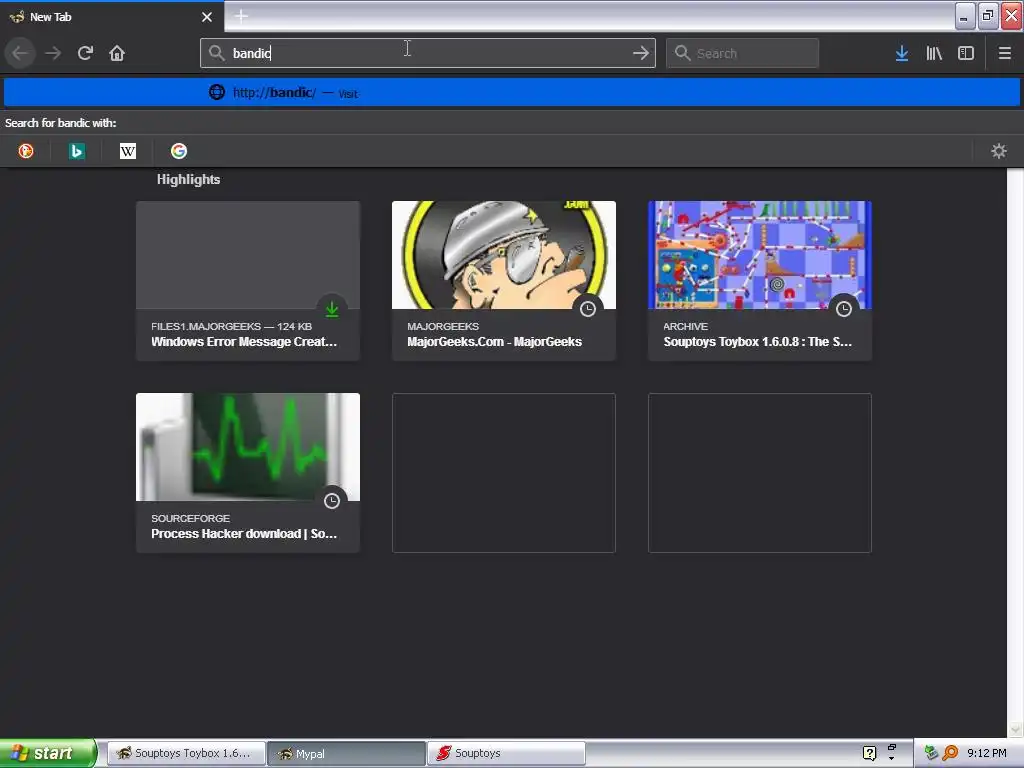Open the home page button

[117, 53]
